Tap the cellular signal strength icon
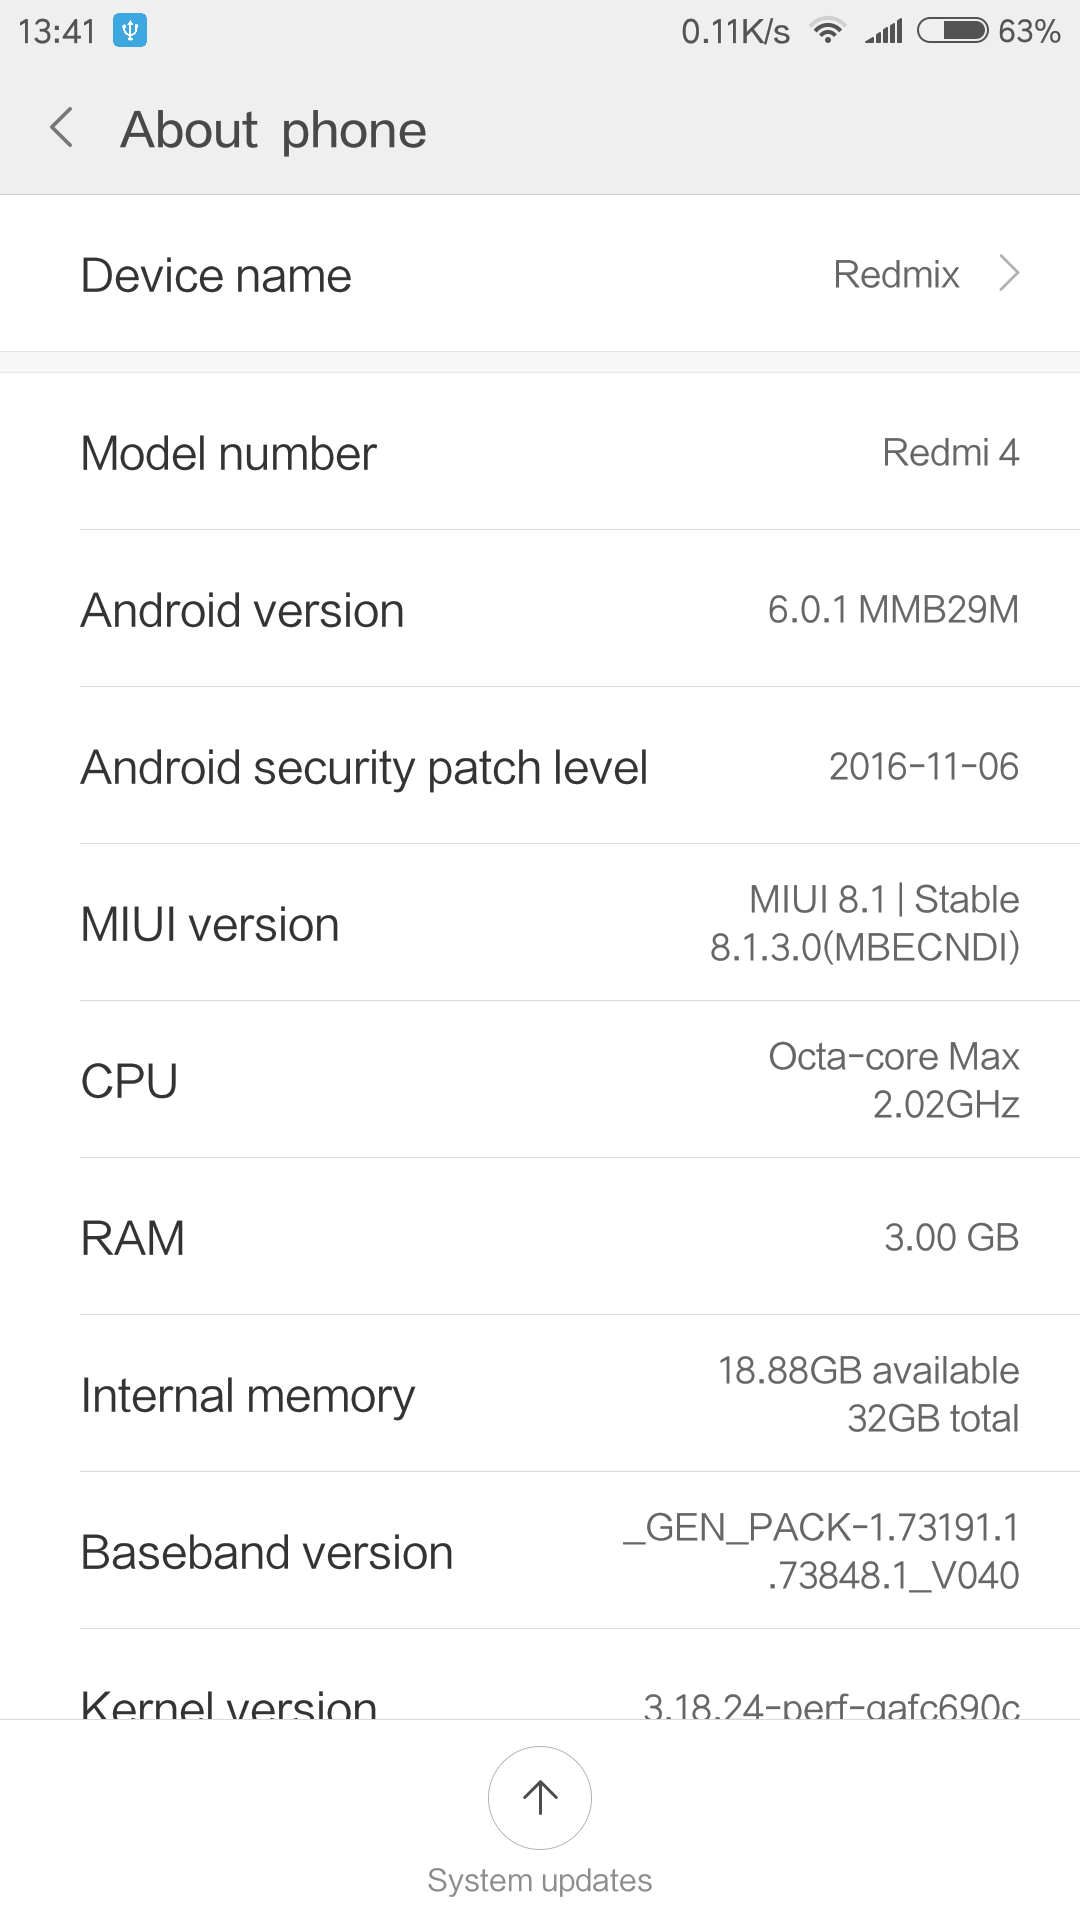This screenshot has height=1920, width=1080. pyautogui.click(x=884, y=31)
